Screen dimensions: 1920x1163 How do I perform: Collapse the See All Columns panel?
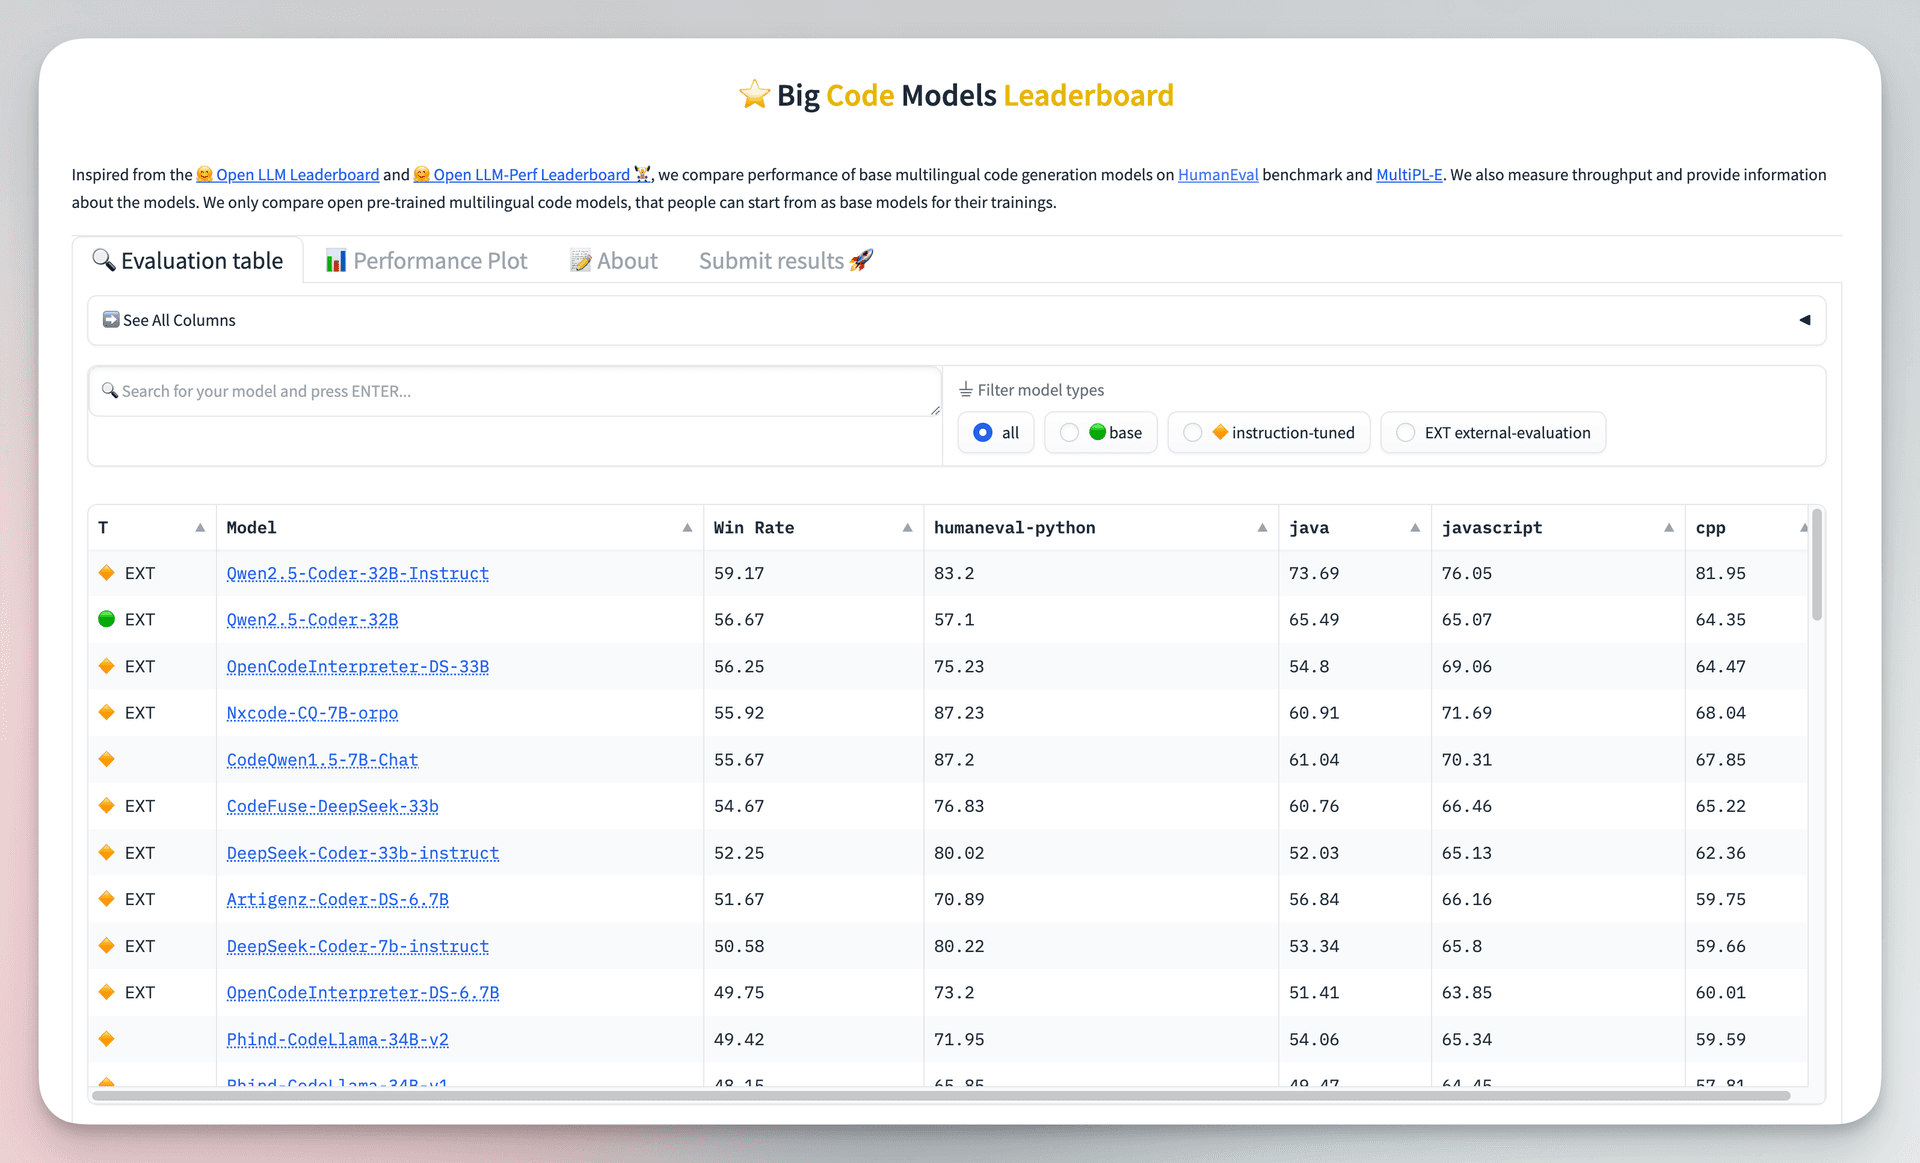1805,320
